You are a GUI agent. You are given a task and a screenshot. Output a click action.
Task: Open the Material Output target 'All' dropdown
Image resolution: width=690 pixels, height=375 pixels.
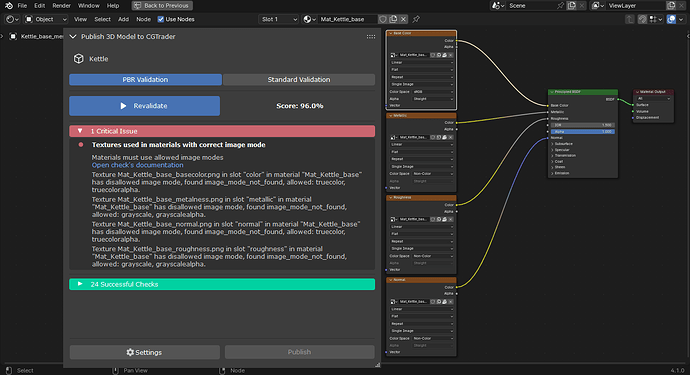coord(653,99)
